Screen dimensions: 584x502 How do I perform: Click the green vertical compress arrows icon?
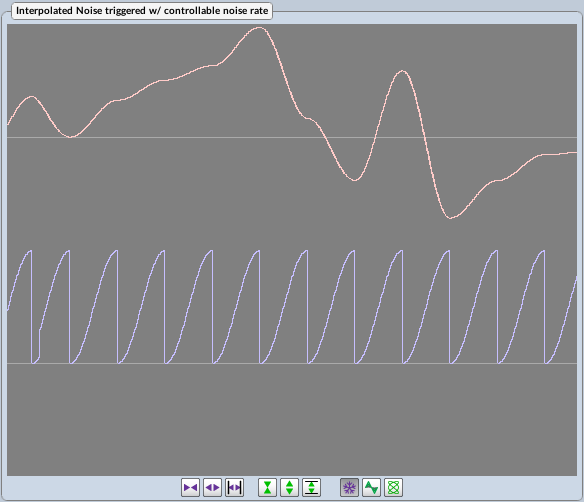267,487
